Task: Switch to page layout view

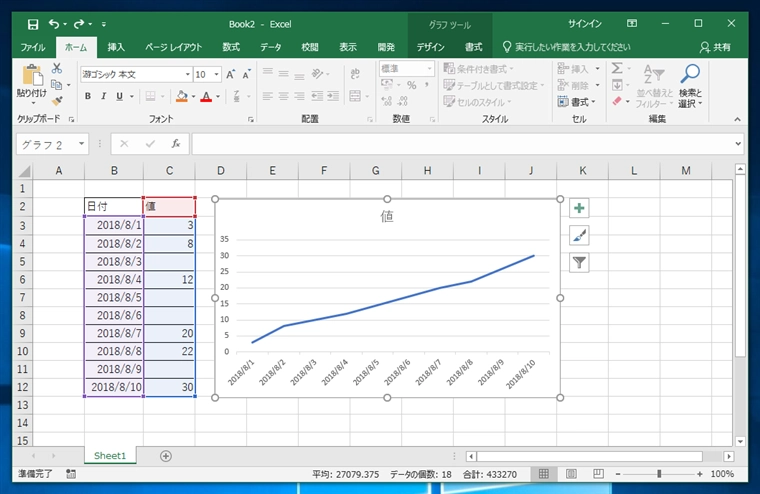Action: coord(571,474)
